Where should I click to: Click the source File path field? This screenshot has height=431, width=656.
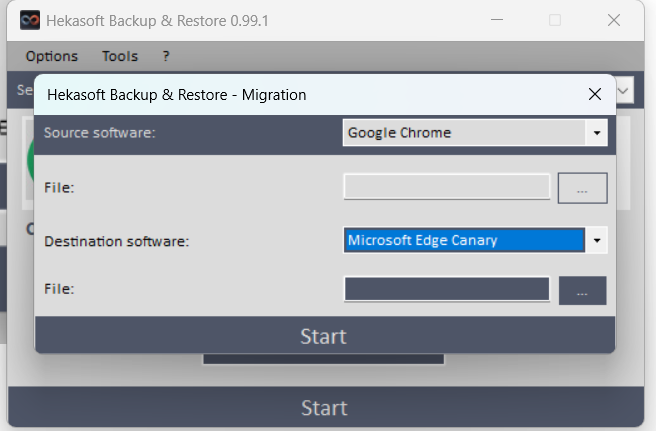(x=446, y=187)
